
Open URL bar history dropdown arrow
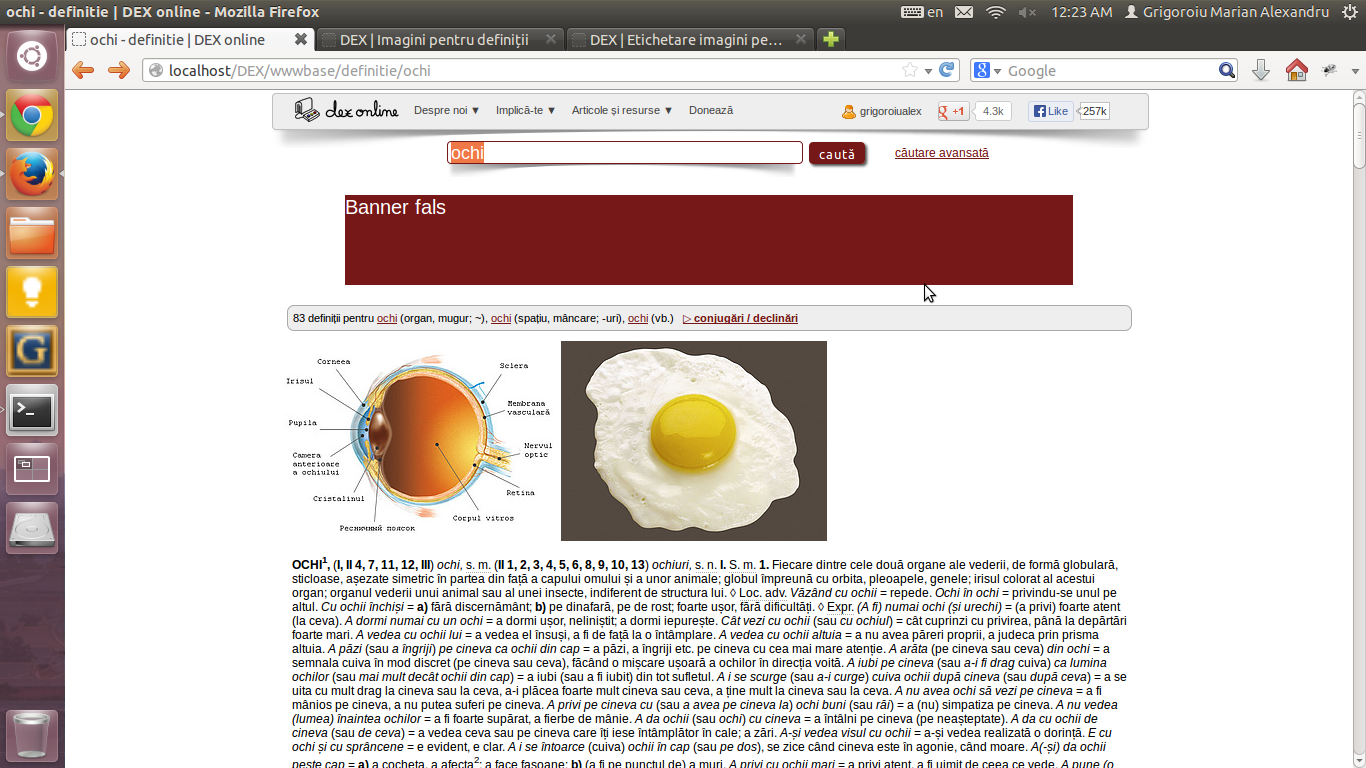pyautogui.click(x=929, y=70)
